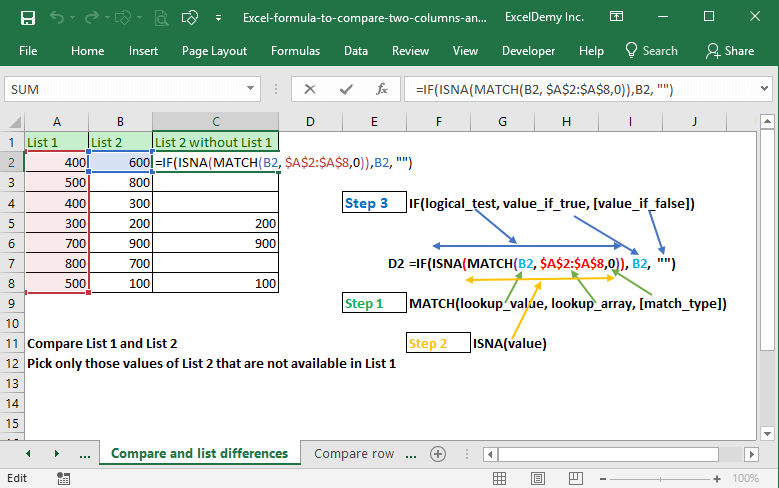Viewport: 779px width, 488px height.
Task: Open the View ribbon tab
Action: click(x=465, y=51)
